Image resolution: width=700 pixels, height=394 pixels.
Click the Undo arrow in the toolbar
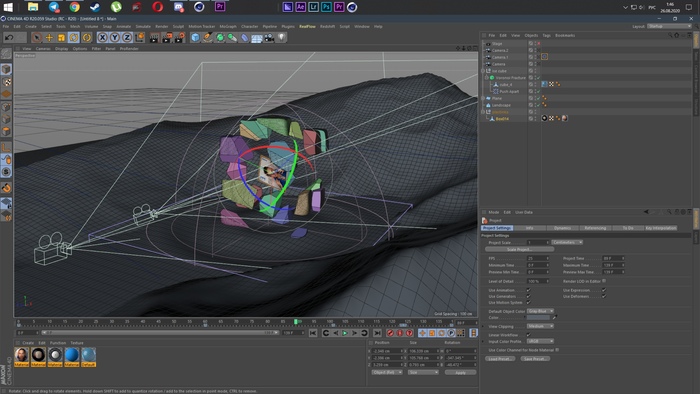9,38
